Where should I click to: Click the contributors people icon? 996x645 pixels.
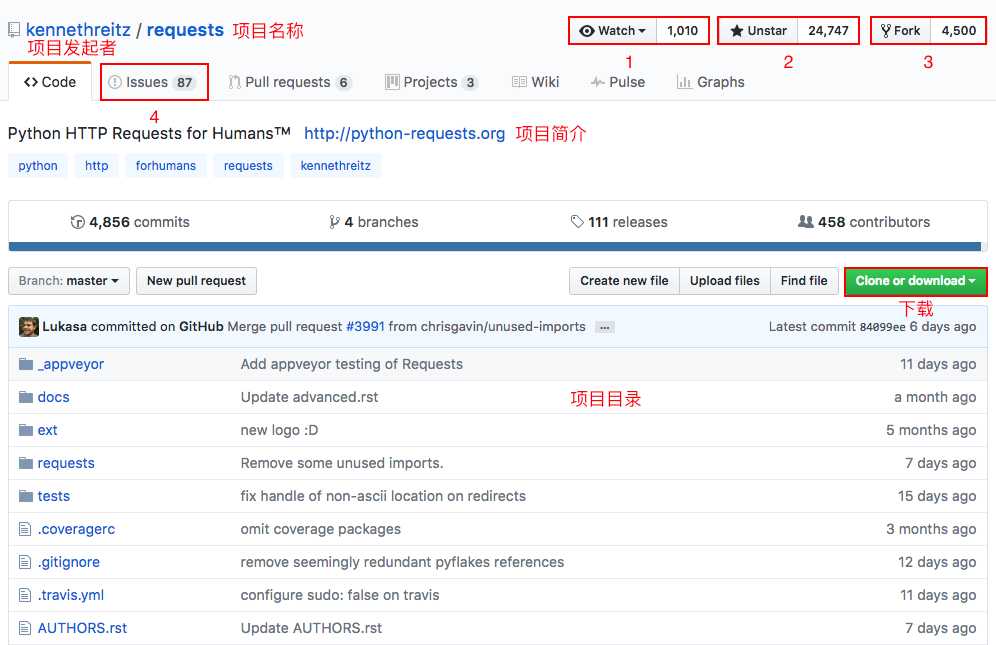click(x=805, y=221)
